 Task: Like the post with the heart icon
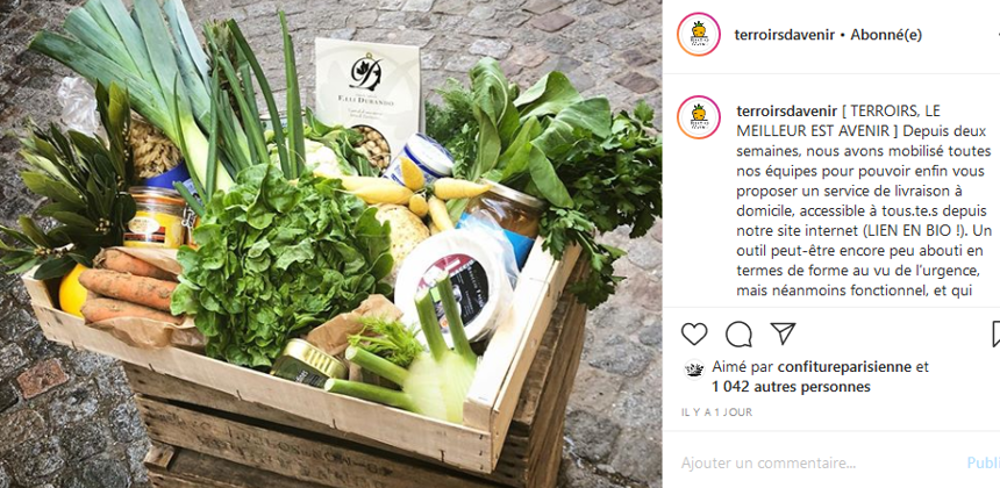(694, 334)
